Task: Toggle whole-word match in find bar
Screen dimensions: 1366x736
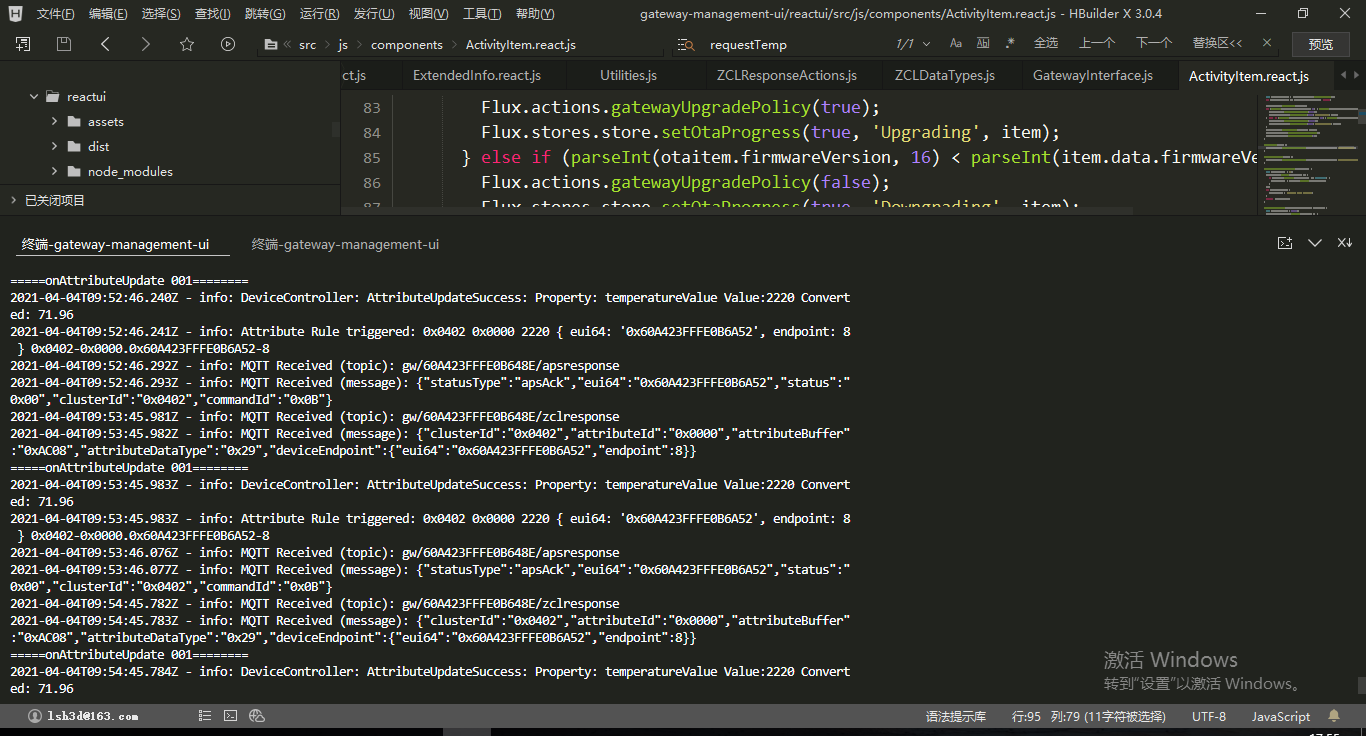Action: click(x=983, y=44)
